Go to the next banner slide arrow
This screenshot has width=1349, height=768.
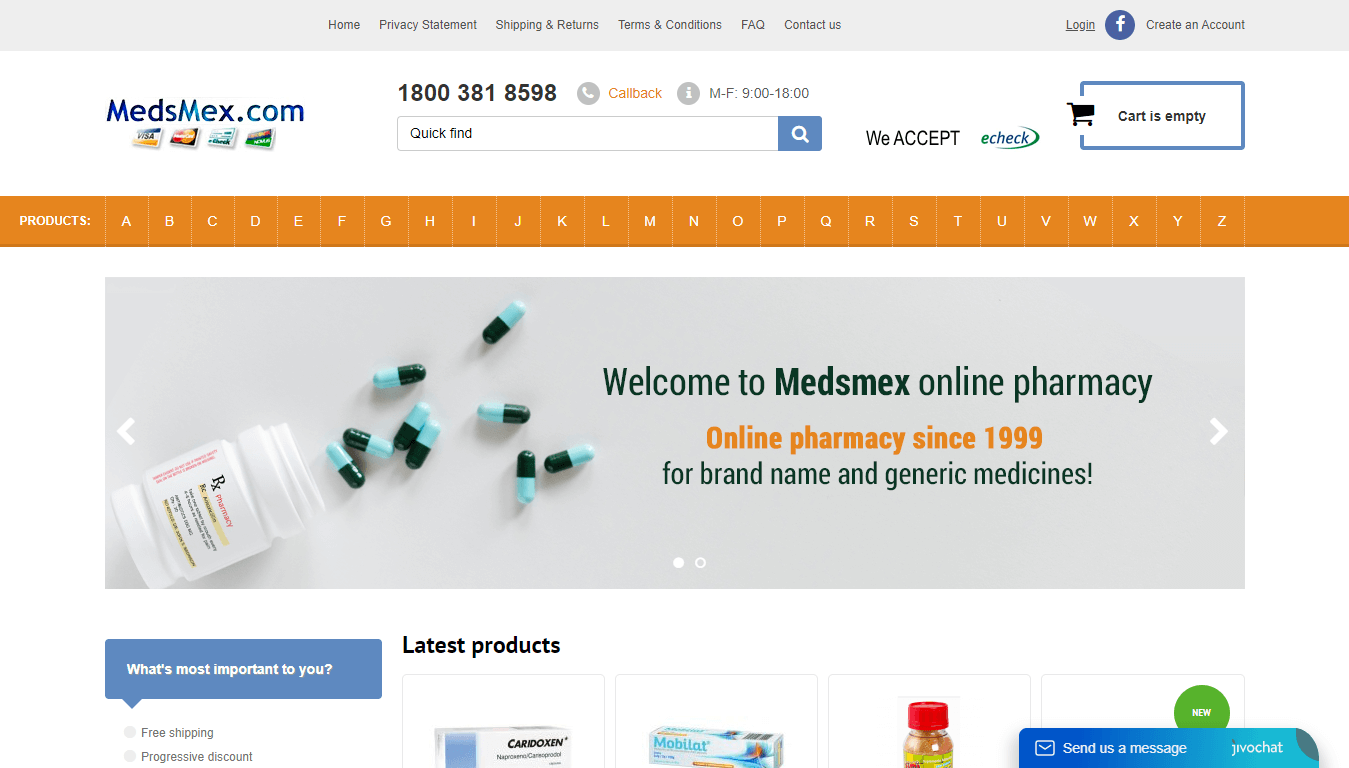pos(1218,431)
